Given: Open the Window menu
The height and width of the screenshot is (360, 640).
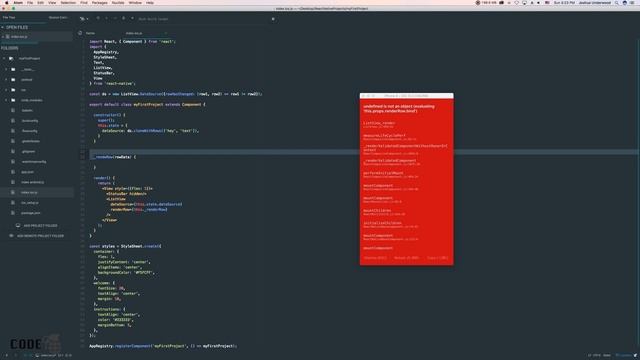Looking at the screenshot, I should click(135, 2).
